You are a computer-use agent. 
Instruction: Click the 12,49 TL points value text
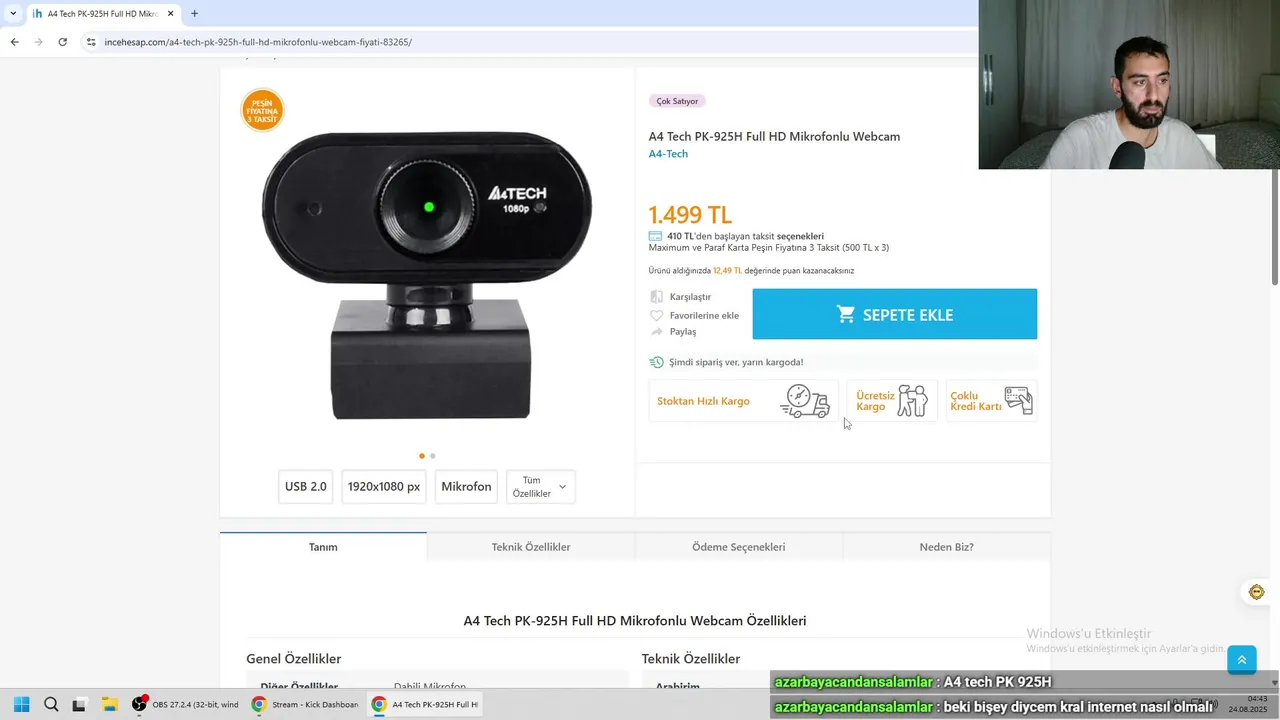point(727,271)
